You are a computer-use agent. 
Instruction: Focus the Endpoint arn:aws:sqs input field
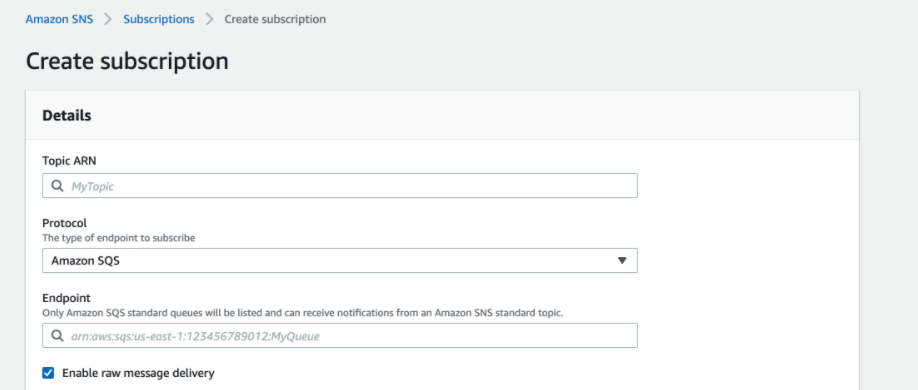click(340, 336)
